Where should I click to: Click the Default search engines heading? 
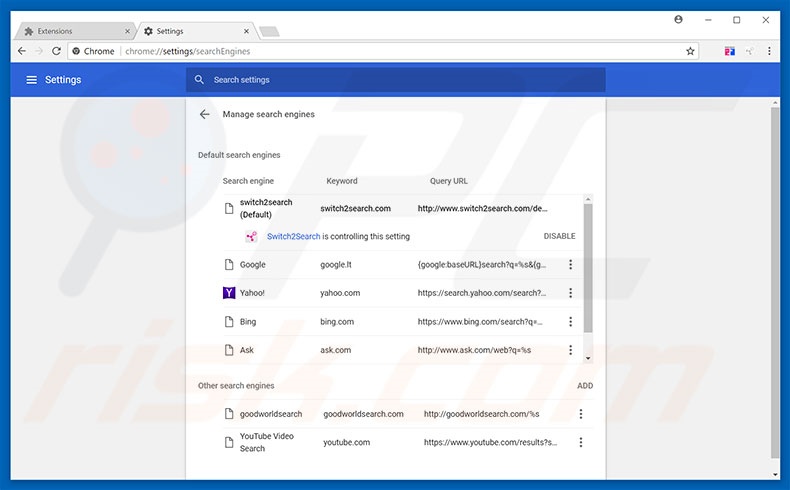point(239,155)
